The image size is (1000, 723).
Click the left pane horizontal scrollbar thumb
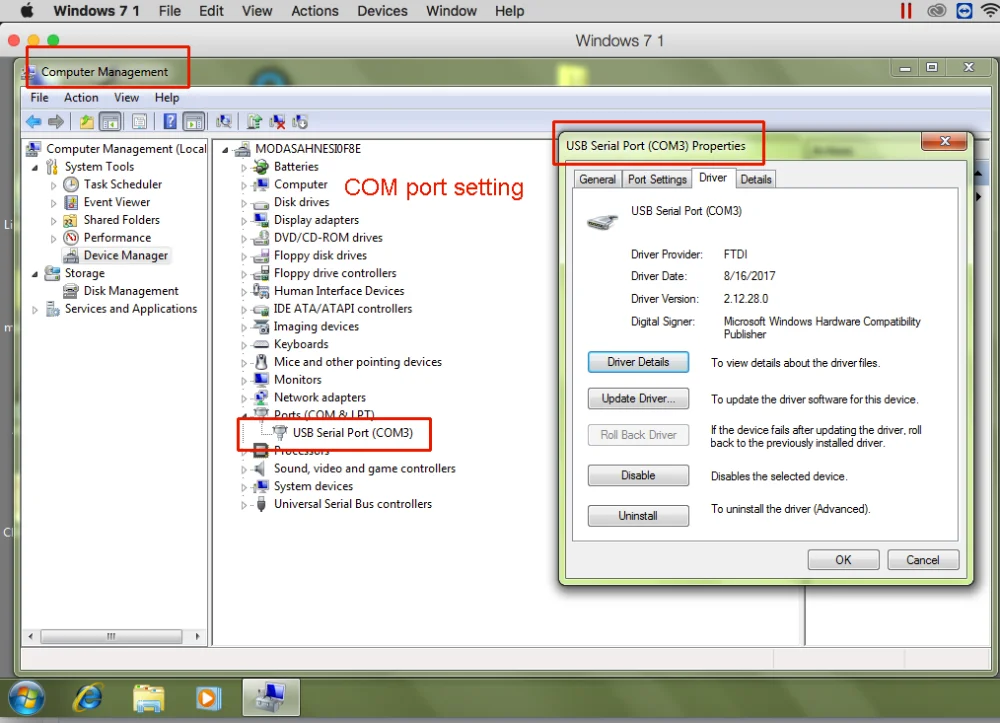[111, 636]
